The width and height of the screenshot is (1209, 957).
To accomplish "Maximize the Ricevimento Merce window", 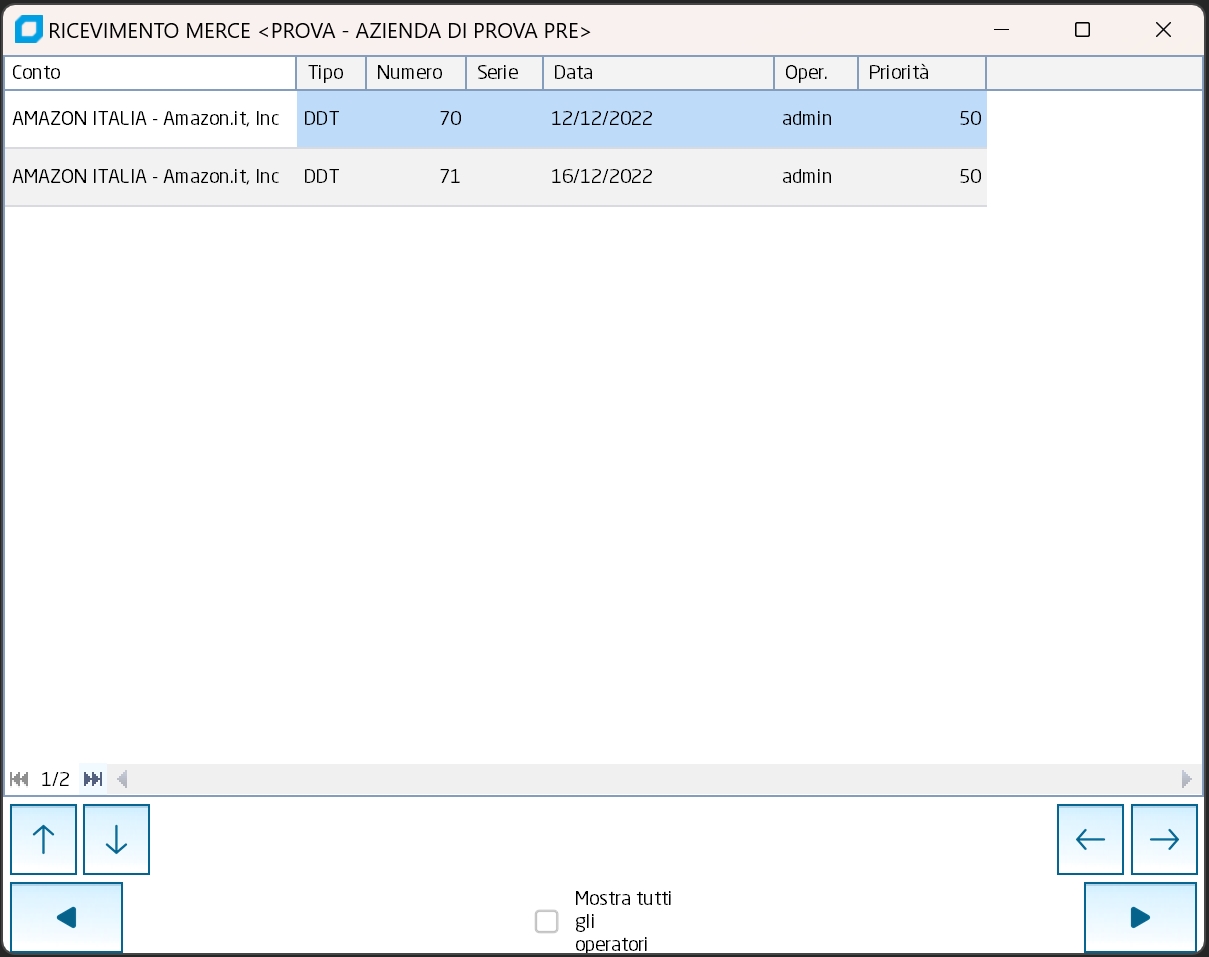I will 1082,30.
